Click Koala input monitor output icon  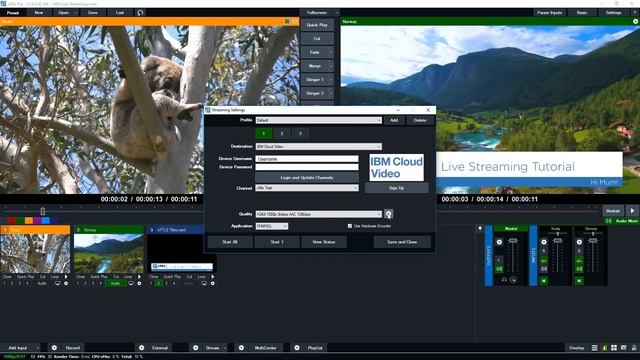point(58,283)
